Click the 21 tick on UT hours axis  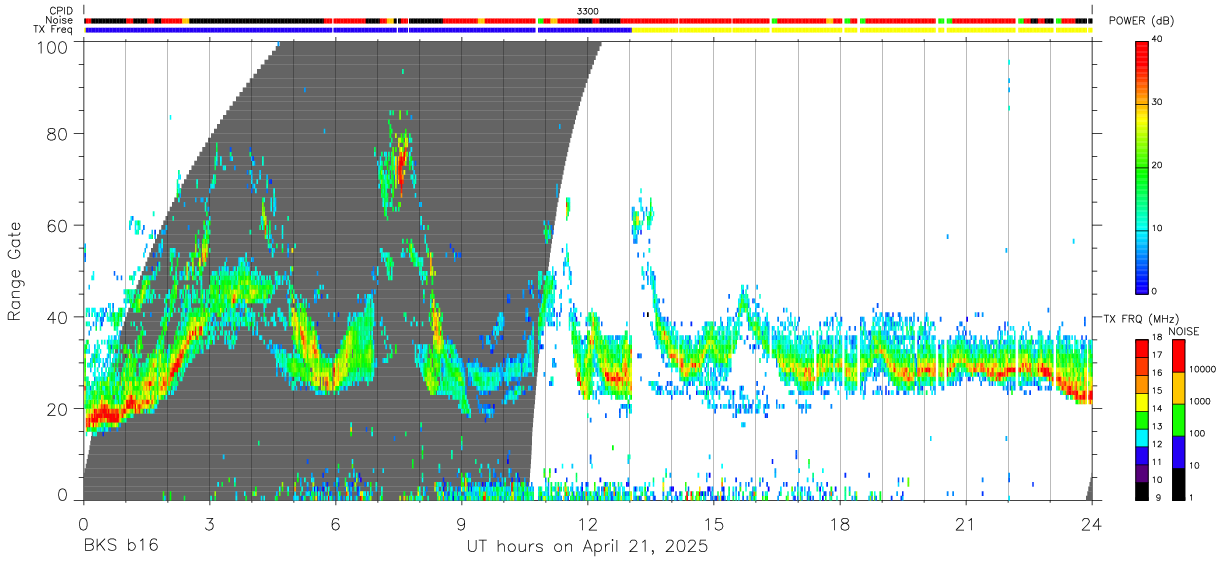point(966,524)
